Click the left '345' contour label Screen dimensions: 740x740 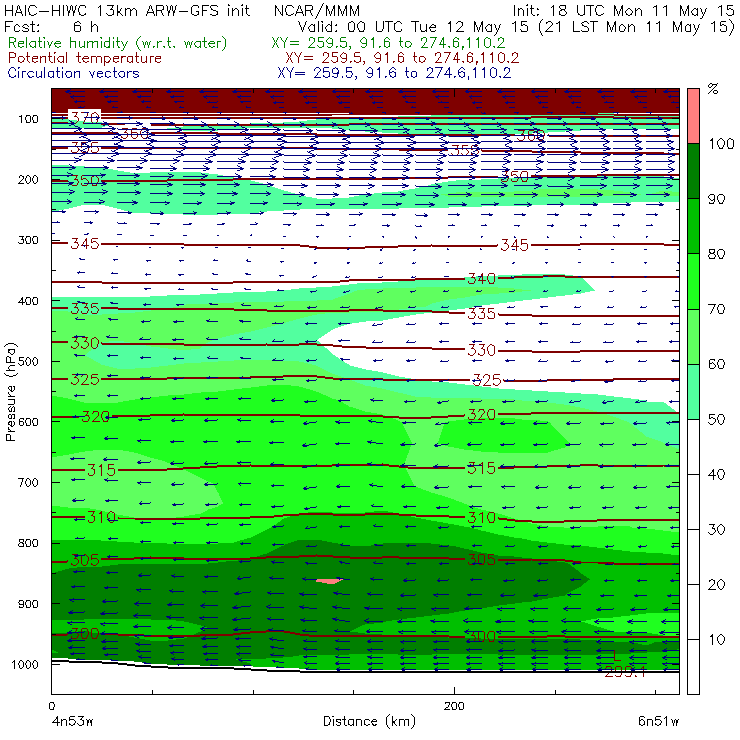coord(85,244)
